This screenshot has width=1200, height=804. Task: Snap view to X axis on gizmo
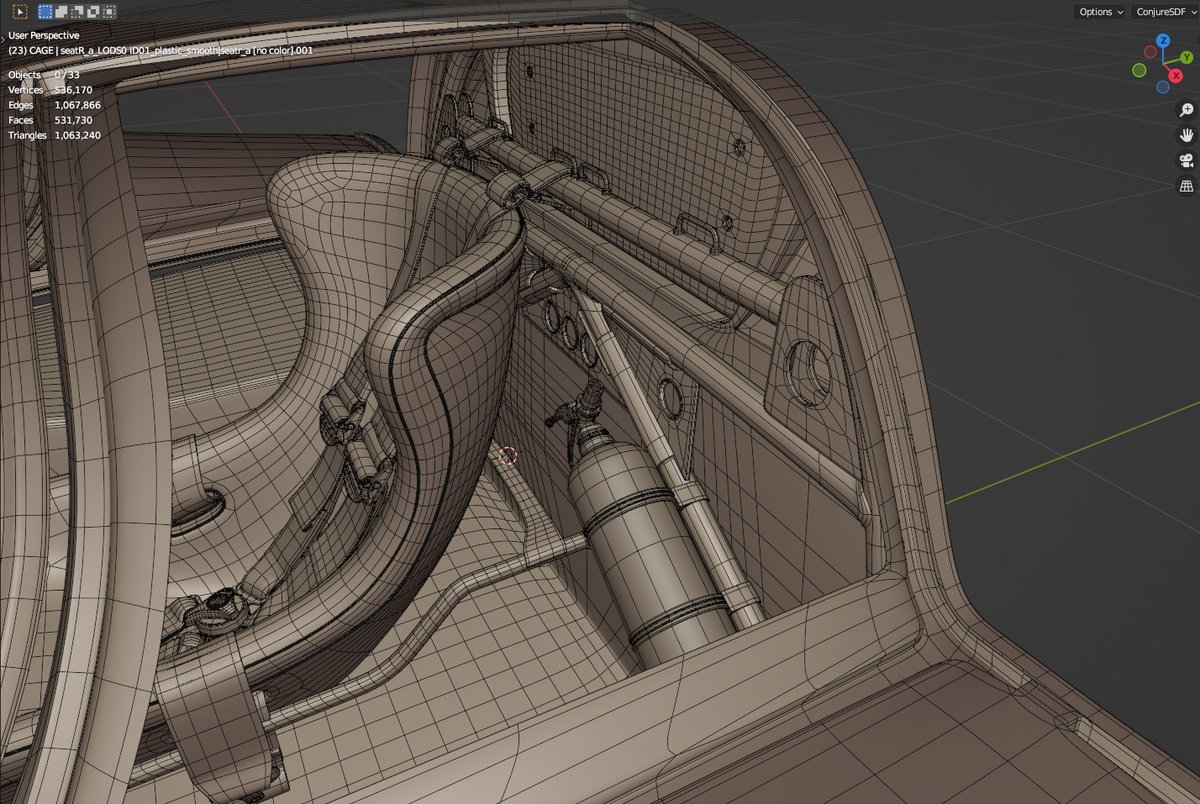click(1174, 76)
